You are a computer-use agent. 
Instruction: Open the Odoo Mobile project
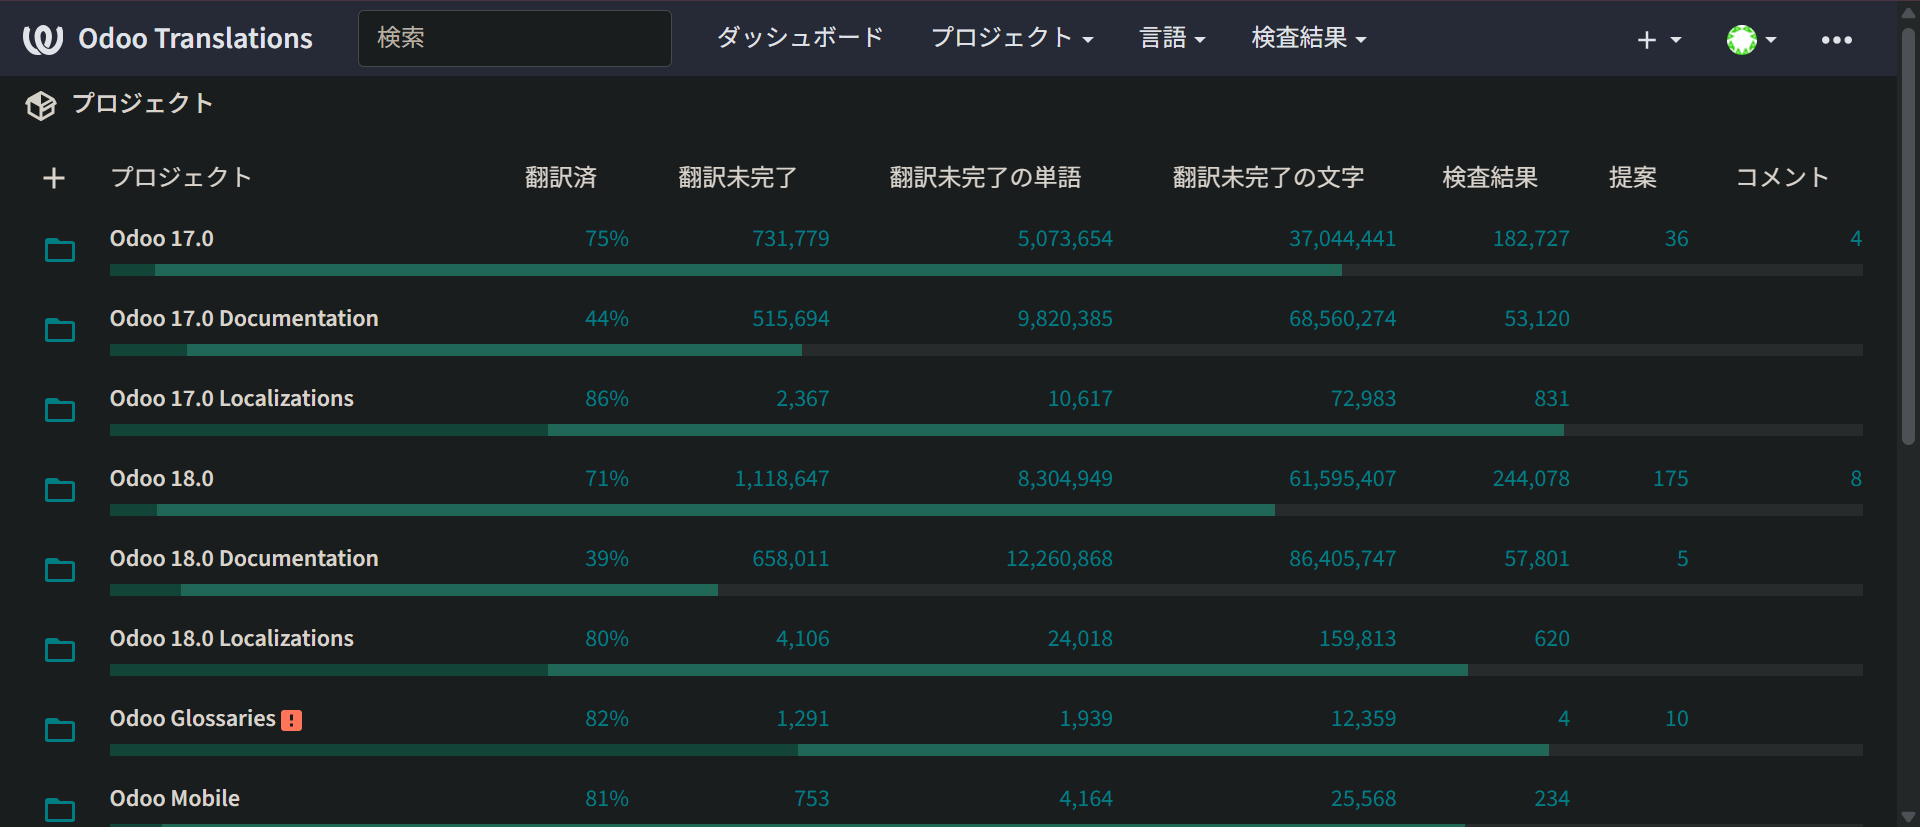coord(175,799)
